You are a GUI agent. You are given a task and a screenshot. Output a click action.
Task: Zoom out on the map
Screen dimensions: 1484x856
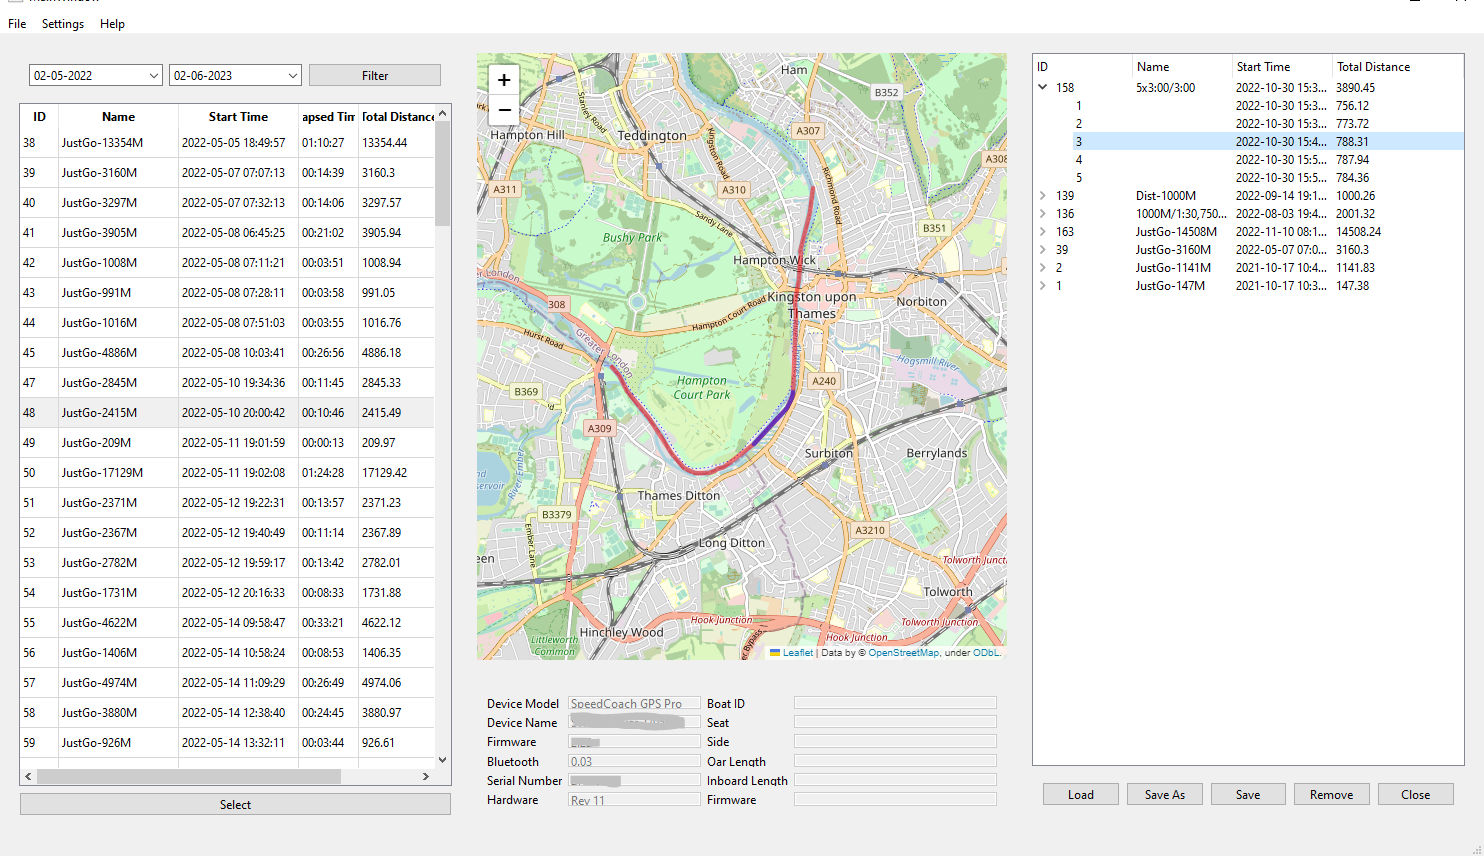504,110
